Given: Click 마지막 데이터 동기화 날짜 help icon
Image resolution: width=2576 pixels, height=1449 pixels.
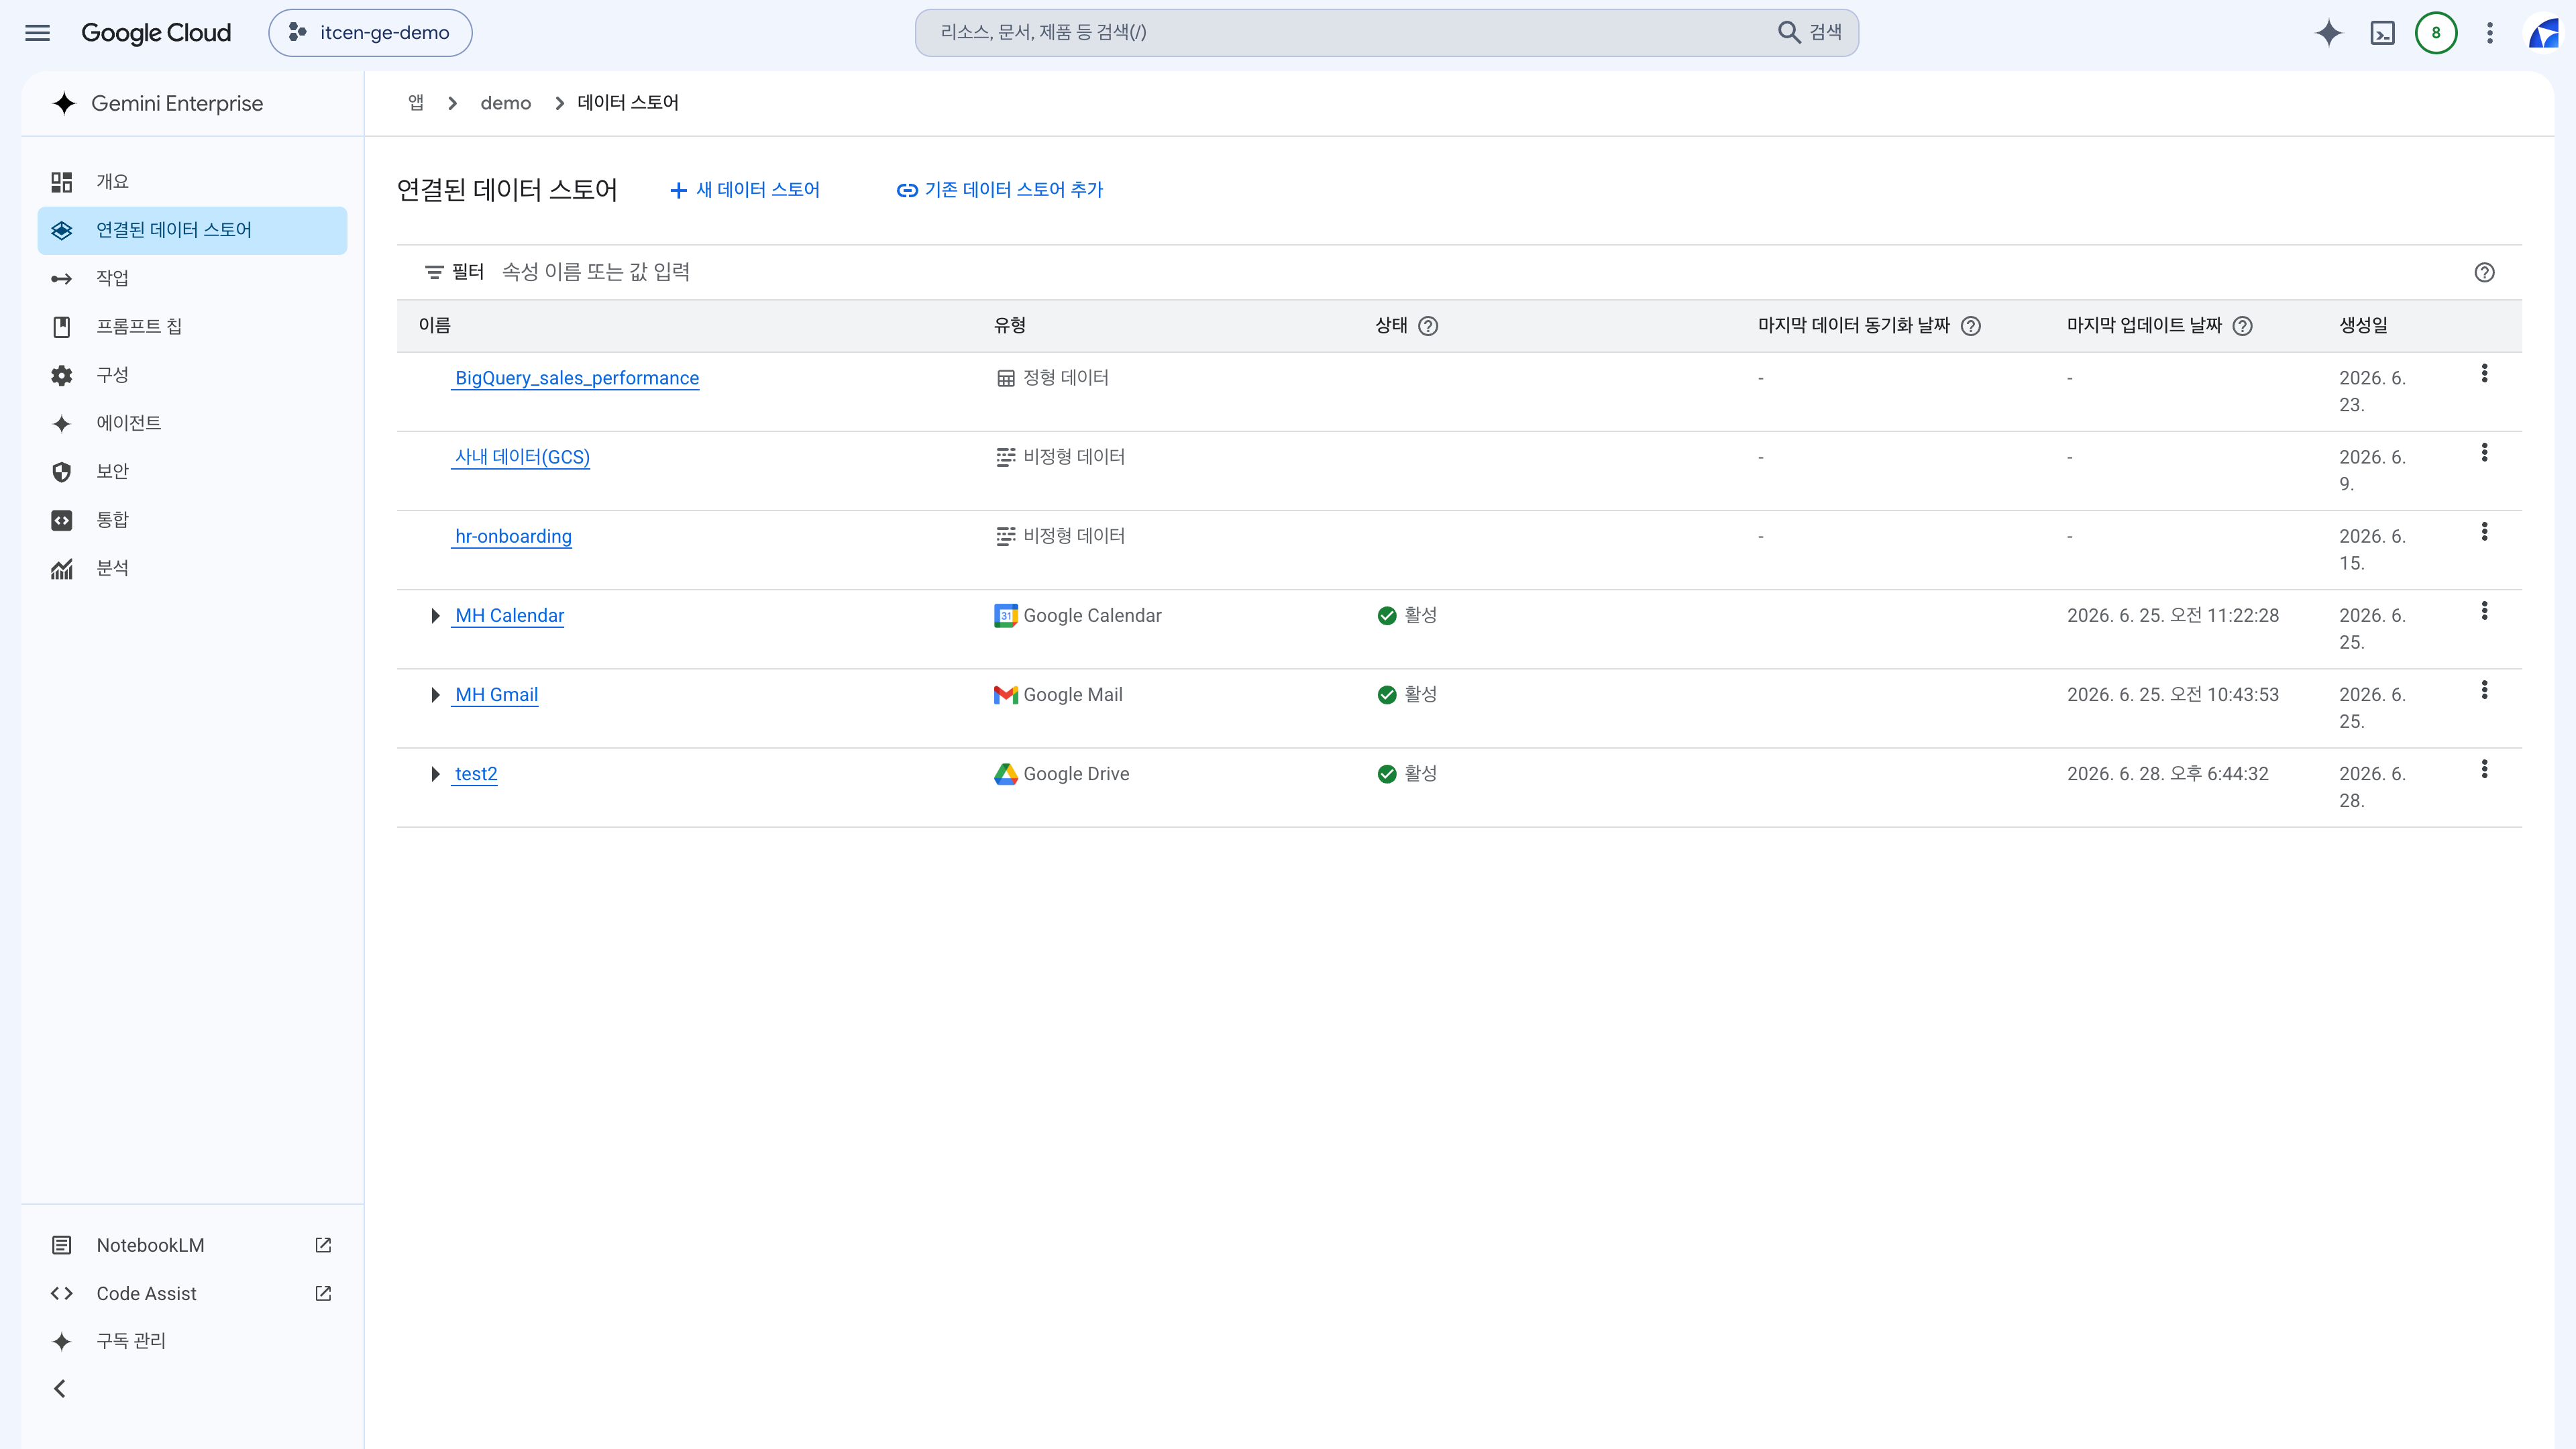Looking at the screenshot, I should click(1970, 326).
